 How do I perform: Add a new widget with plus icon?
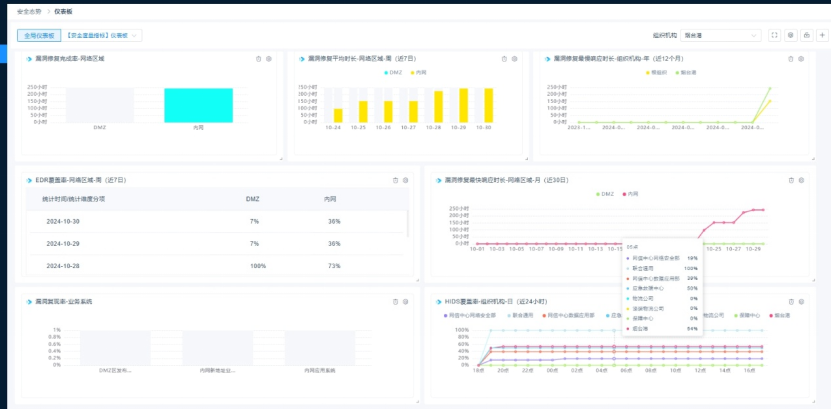point(822,35)
